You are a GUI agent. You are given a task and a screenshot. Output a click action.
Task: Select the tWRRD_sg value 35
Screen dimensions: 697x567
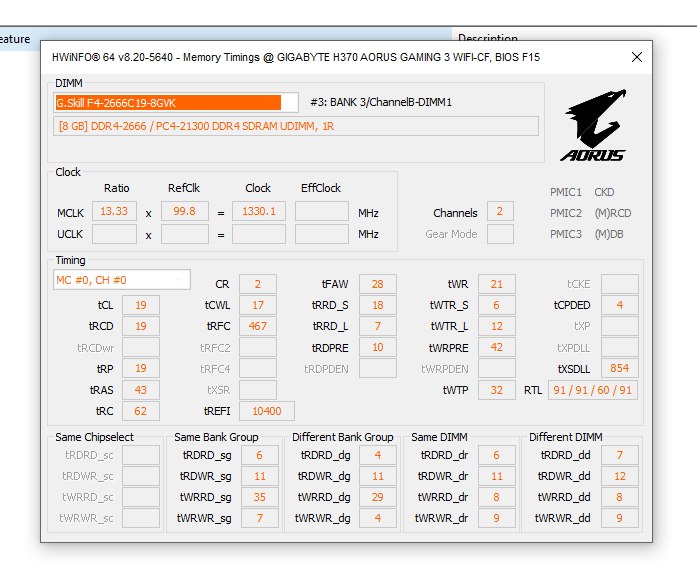[x=260, y=497]
